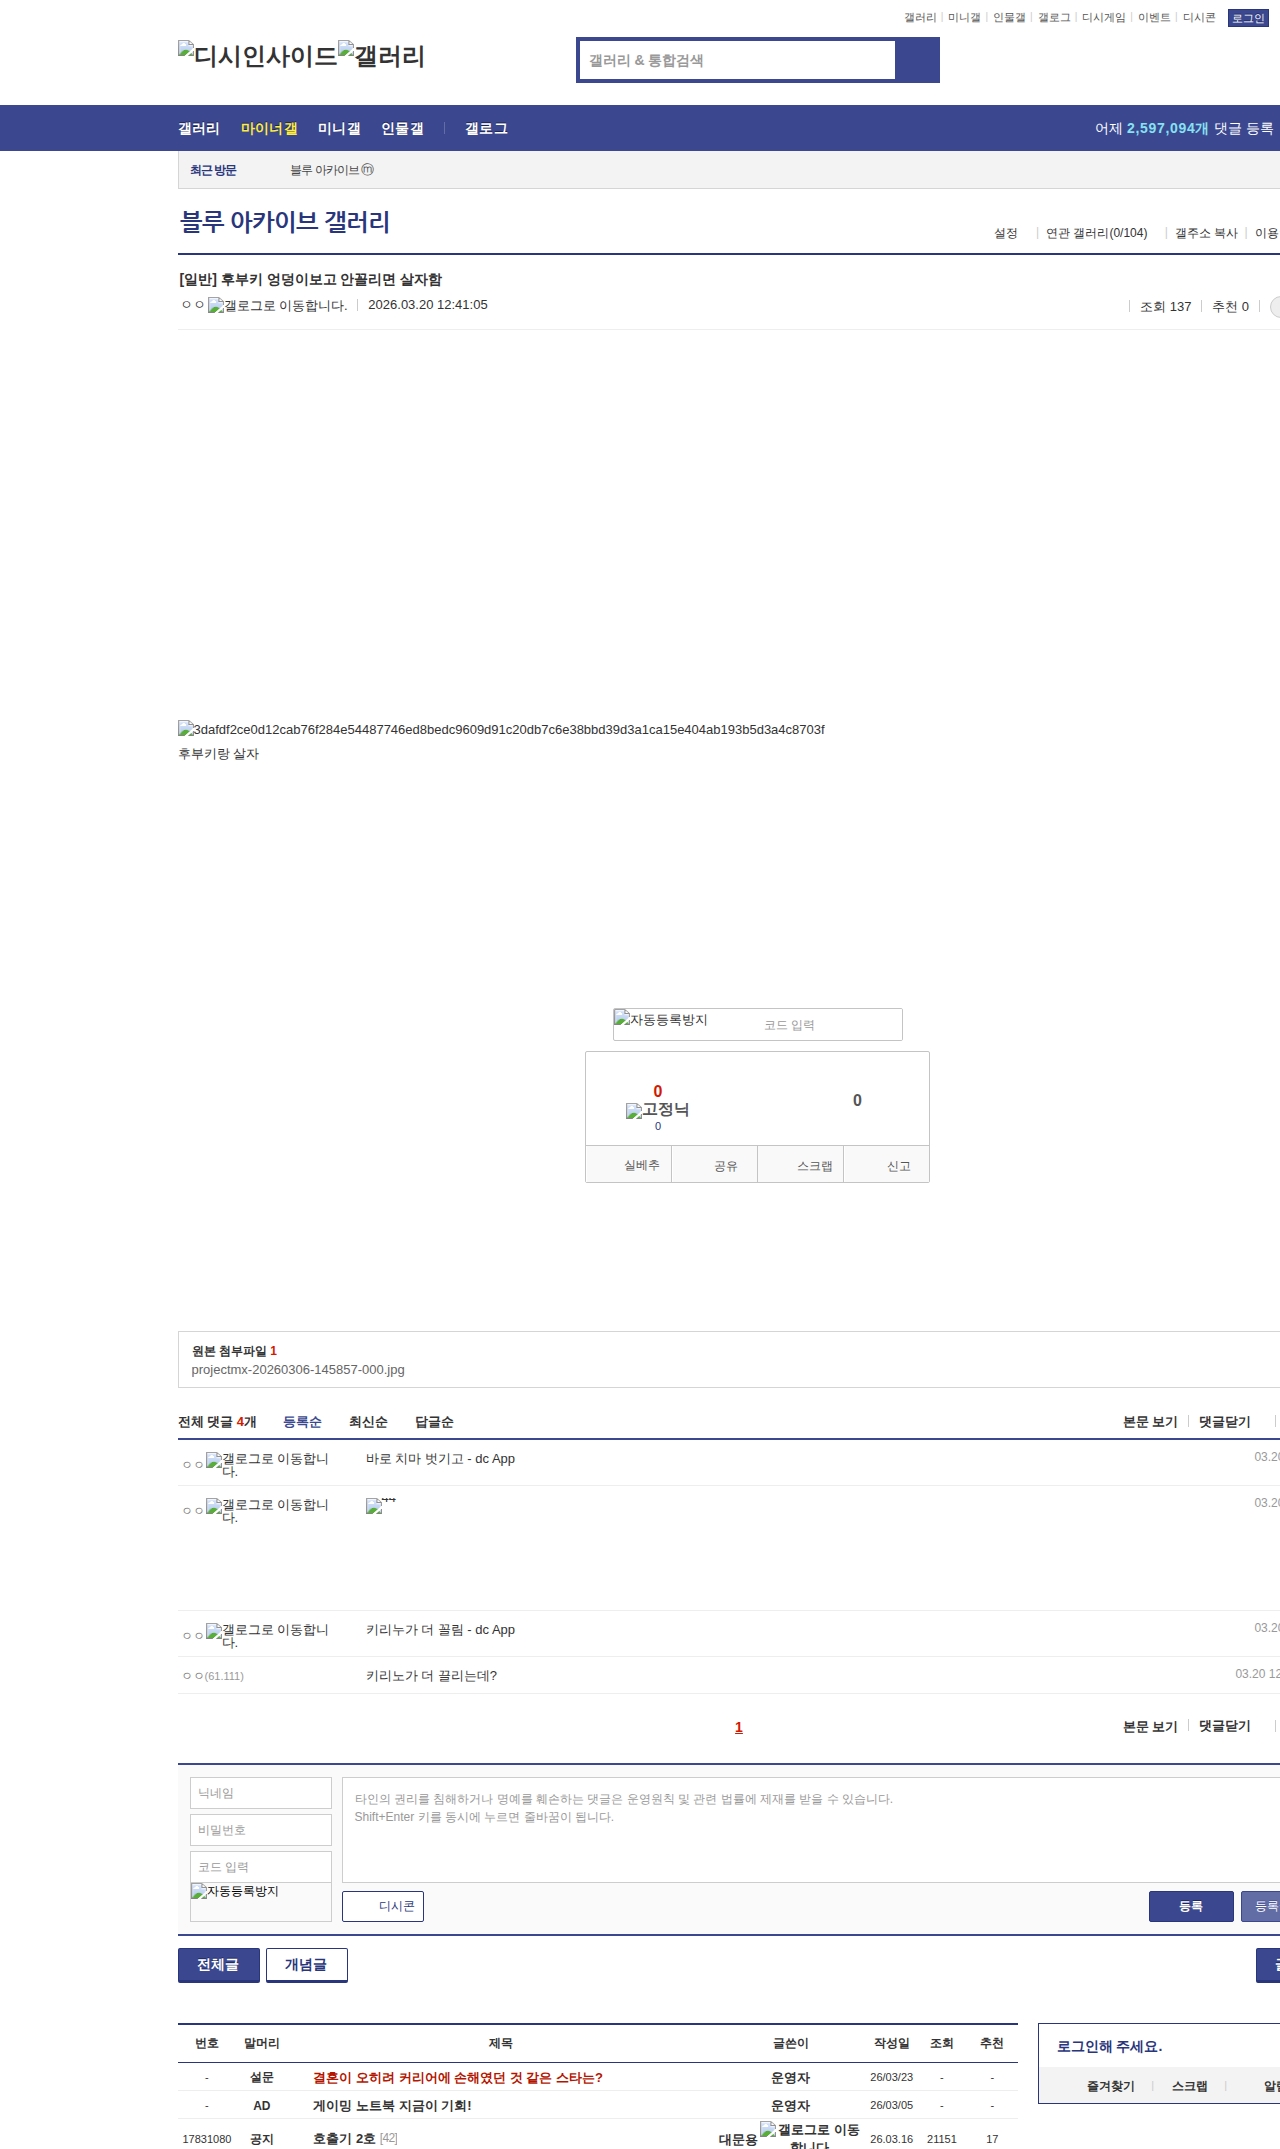
Task: Open the attached file projectmx-20260306-145857-000.jpg
Action: click(298, 1370)
